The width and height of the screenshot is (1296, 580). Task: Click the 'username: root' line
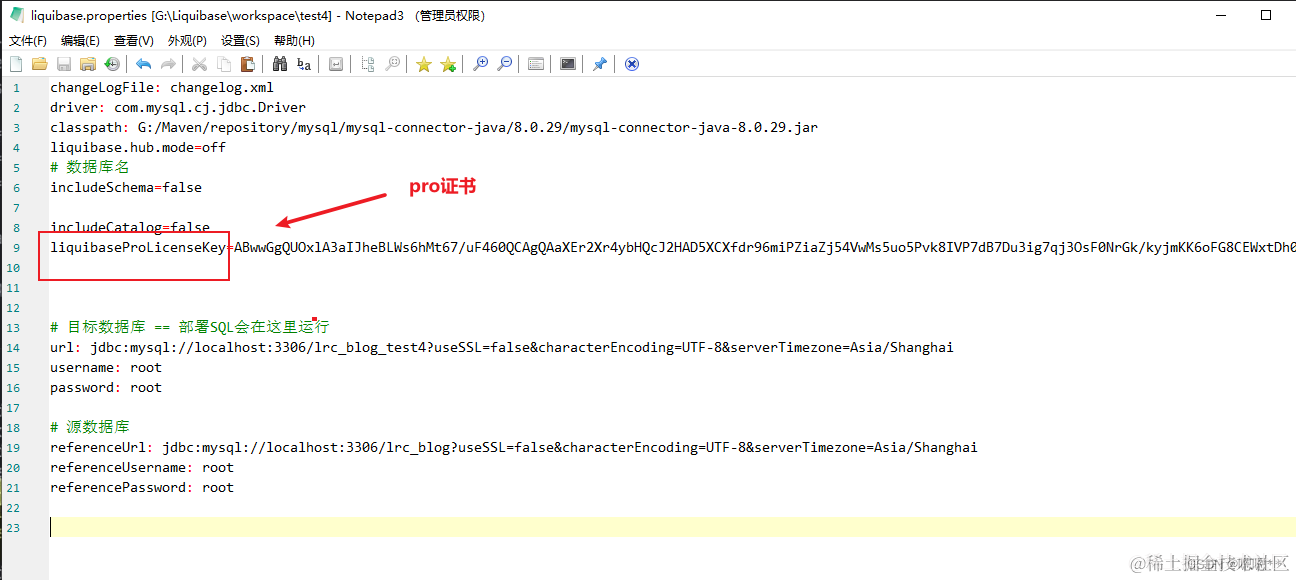pyautogui.click(x=106, y=367)
